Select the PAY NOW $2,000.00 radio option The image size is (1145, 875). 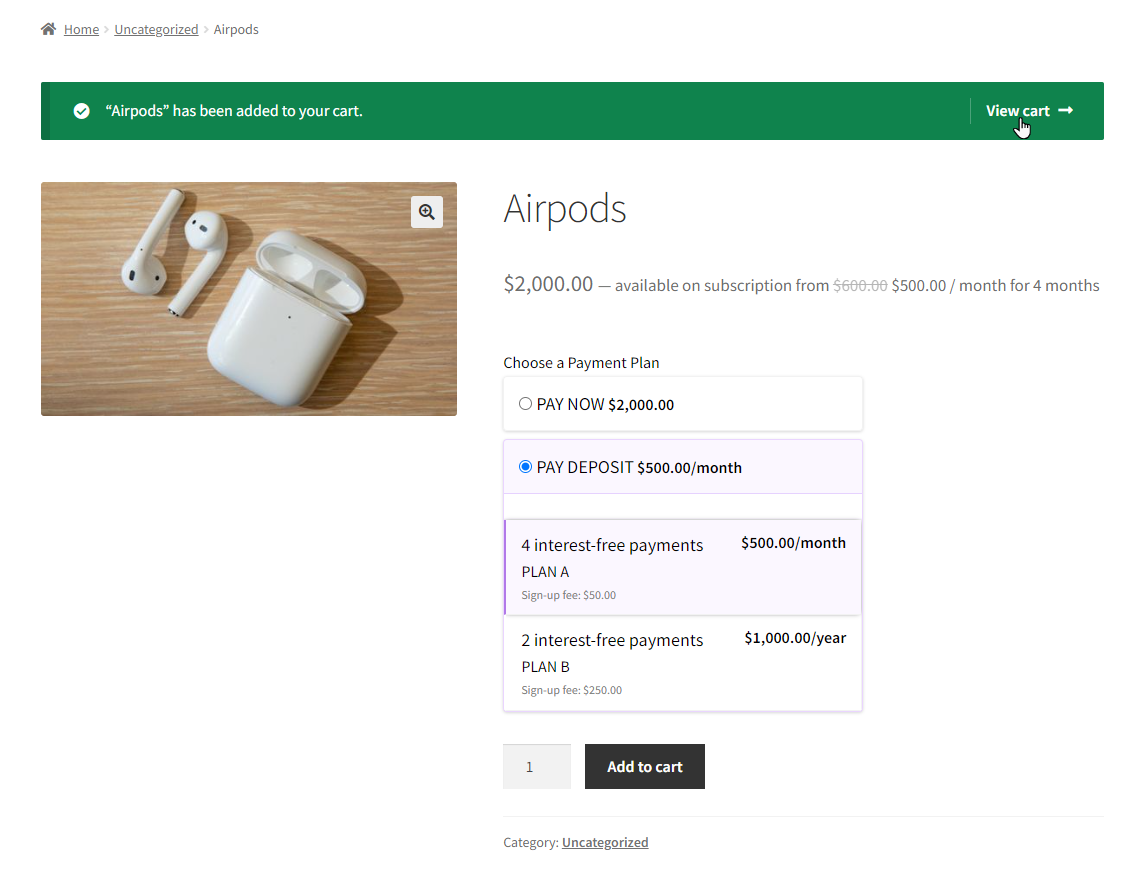pyautogui.click(x=525, y=404)
